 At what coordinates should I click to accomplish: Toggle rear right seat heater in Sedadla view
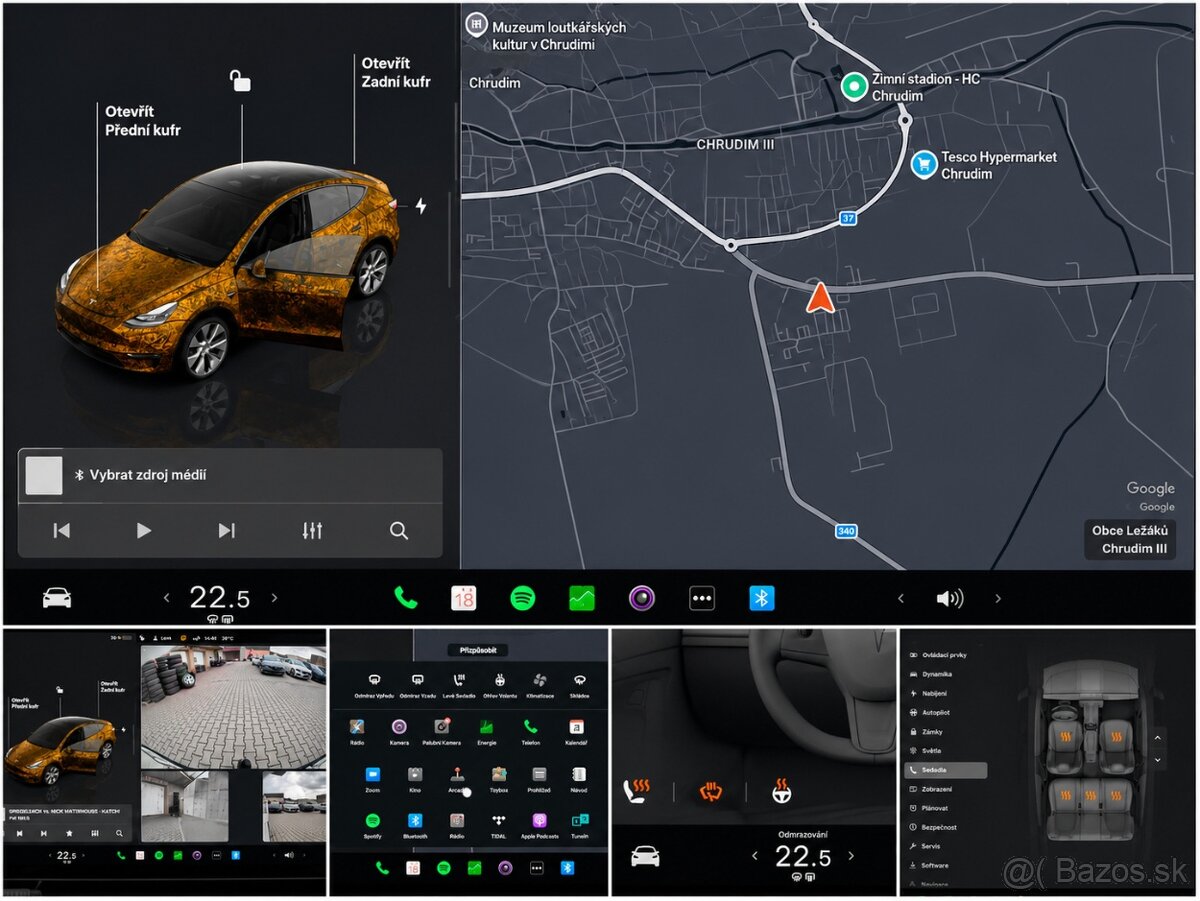click(1116, 795)
